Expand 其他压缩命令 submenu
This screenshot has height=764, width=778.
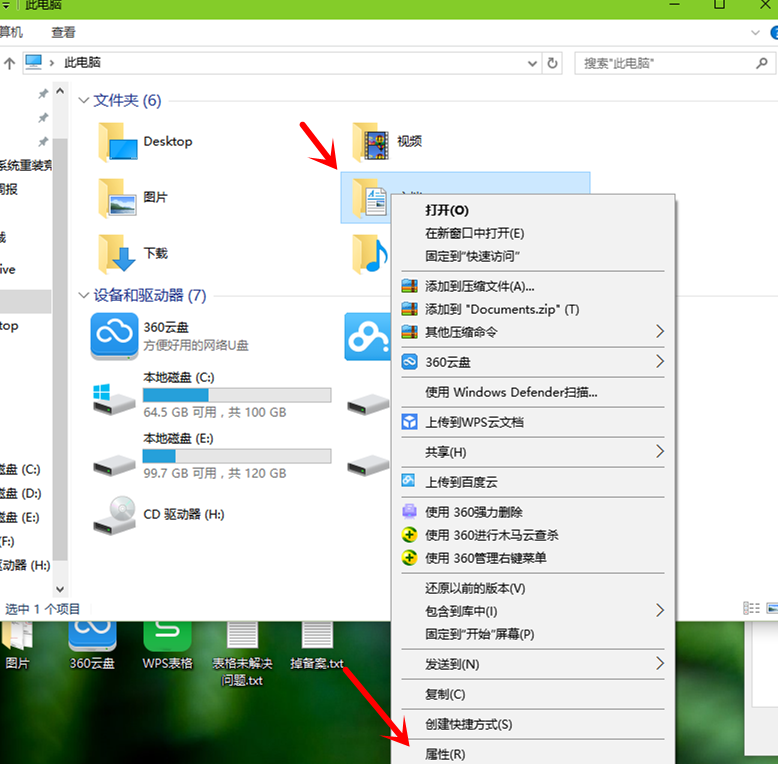659,331
